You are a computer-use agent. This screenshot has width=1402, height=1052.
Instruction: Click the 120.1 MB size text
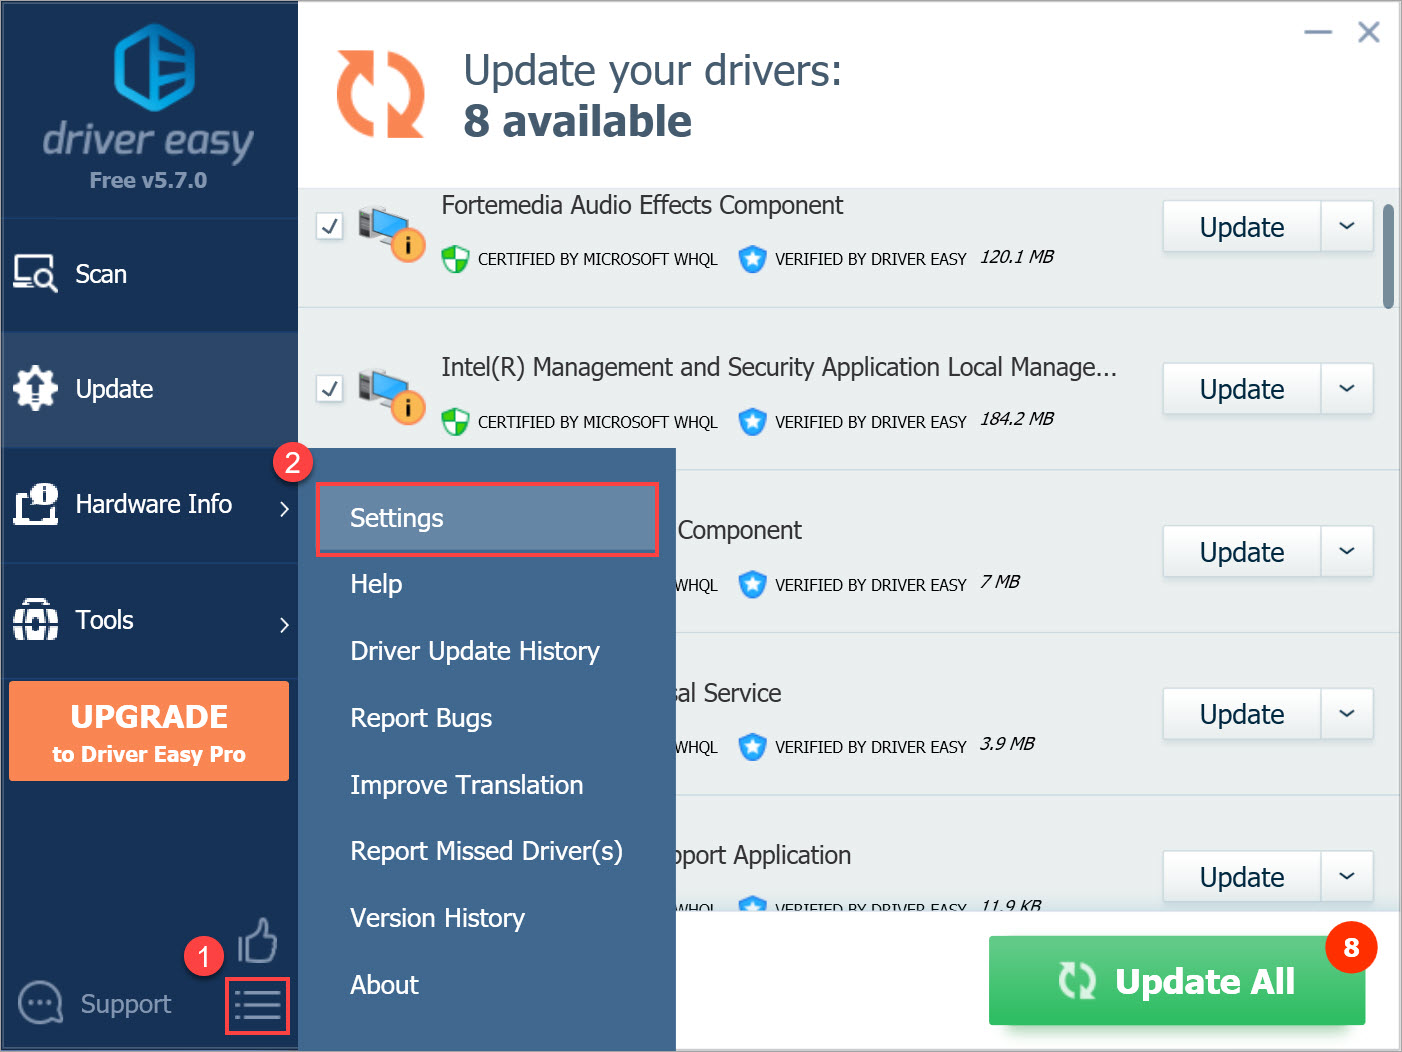[x=1017, y=257]
